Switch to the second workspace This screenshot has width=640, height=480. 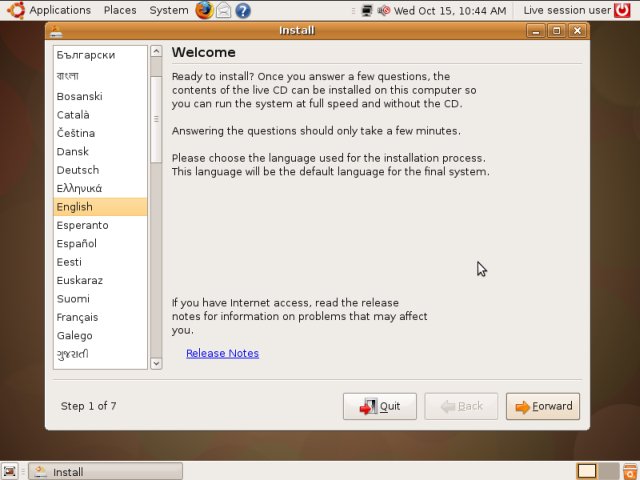click(609, 471)
